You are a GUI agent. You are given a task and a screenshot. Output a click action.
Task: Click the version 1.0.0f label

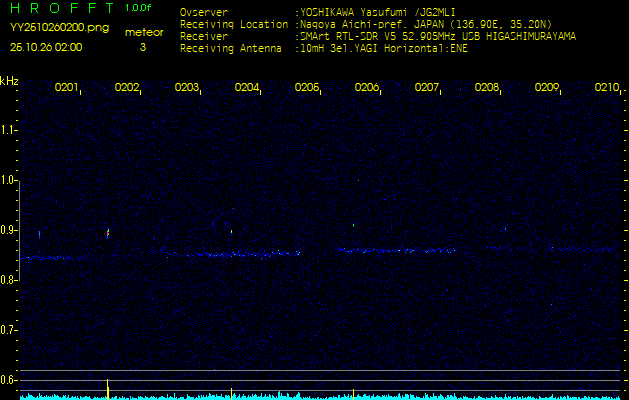[x=140, y=8]
